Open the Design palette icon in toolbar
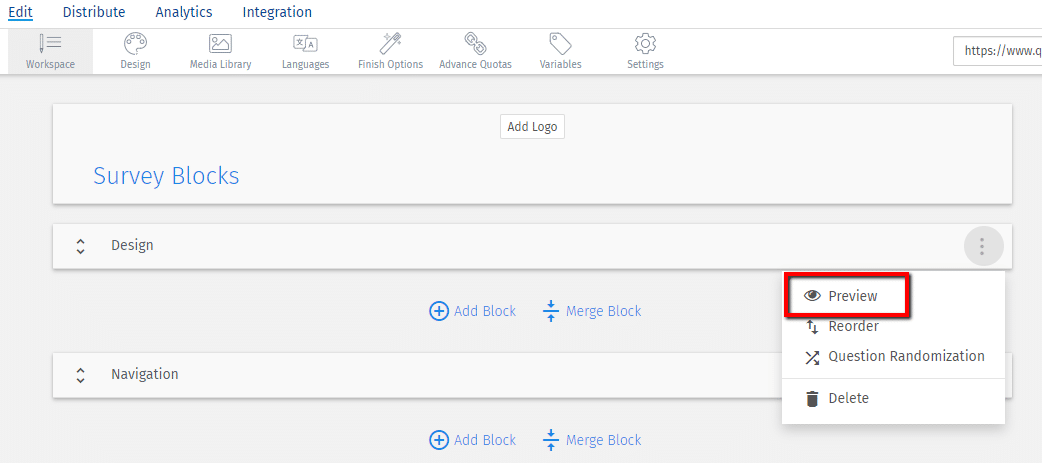The height and width of the screenshot is (463, 1042). (136, 44)
